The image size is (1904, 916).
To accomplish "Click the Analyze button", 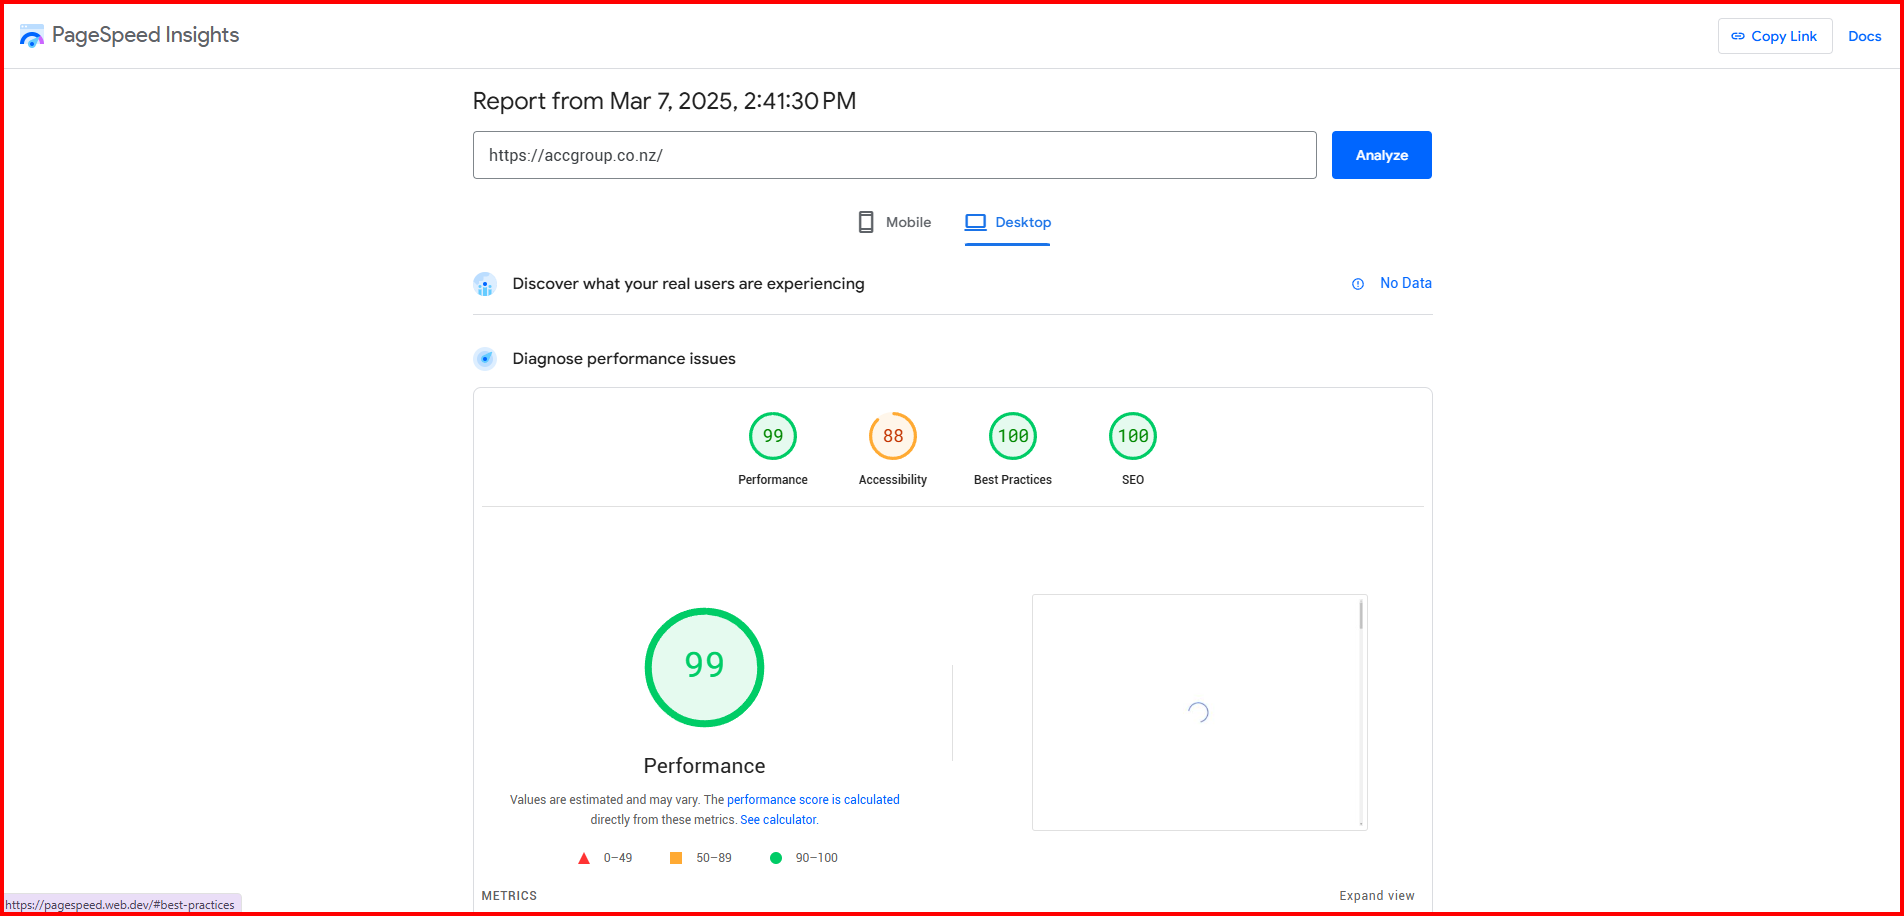I will point(1381,155).
